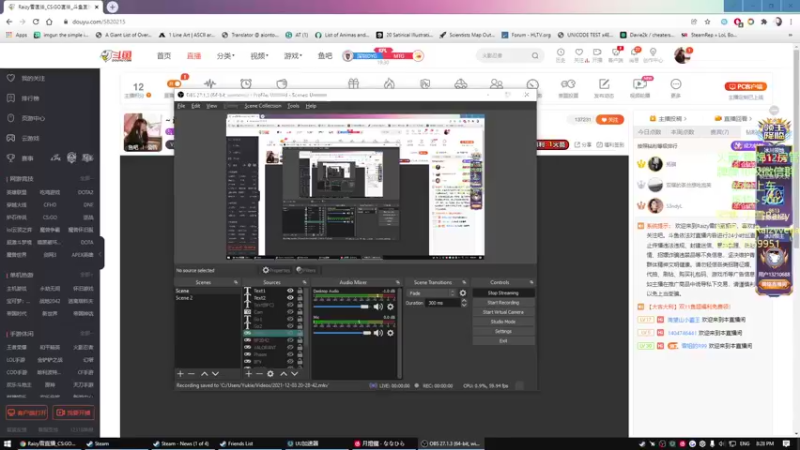800x450 pixels.
Task: Click Start Recording button
Action: tap(503, 303)
